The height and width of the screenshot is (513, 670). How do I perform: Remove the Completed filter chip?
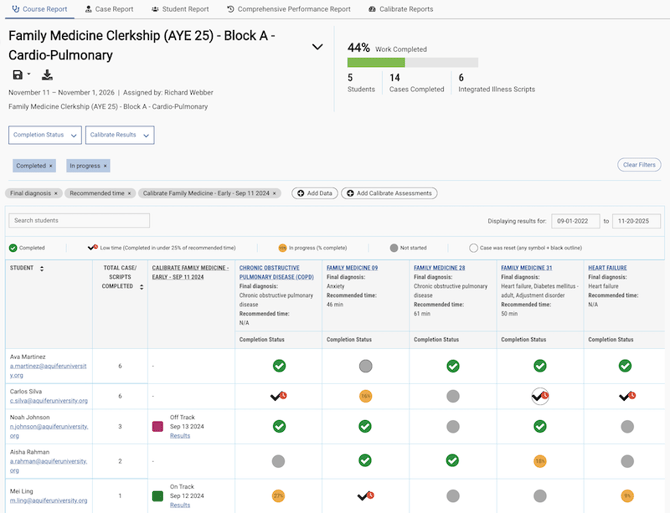pyautogui.click(x=51, y=166)
